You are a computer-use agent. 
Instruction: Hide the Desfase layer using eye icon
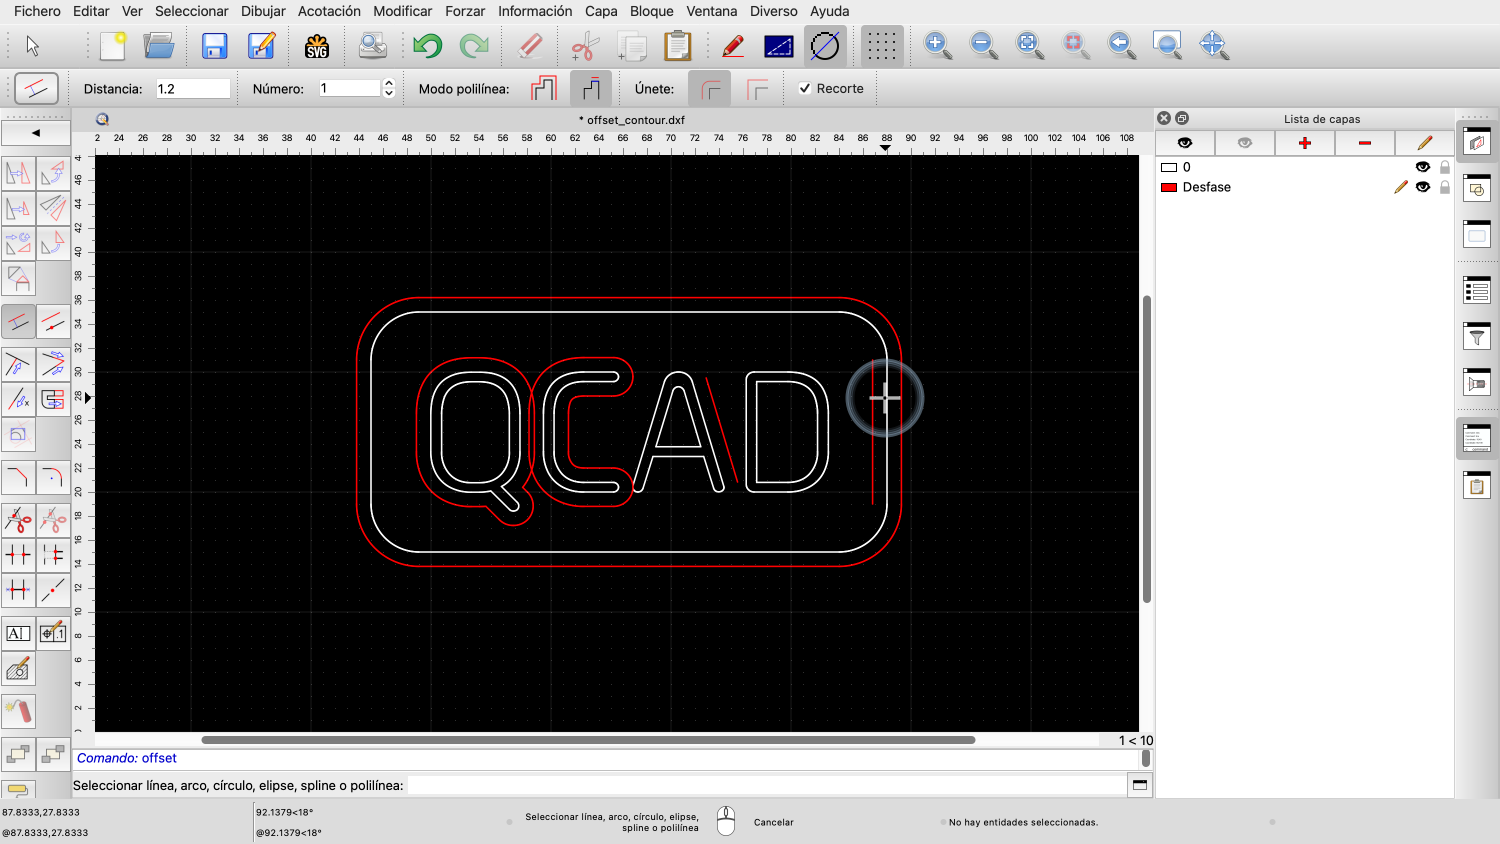click(x=1423, y=187)
